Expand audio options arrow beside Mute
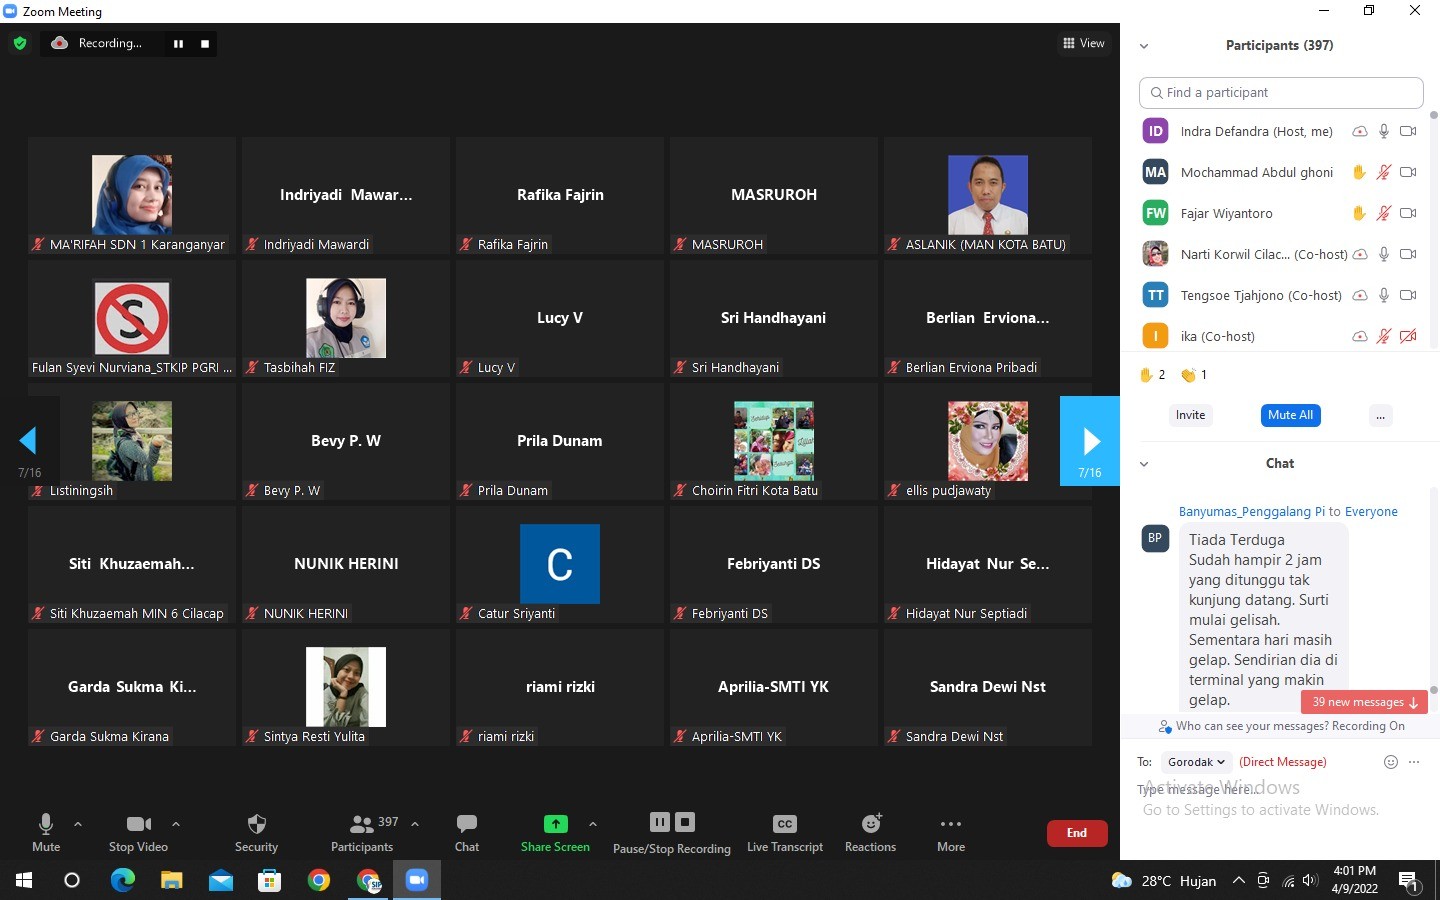Viewport: 1440px width, 900px height. coord(78,824)
